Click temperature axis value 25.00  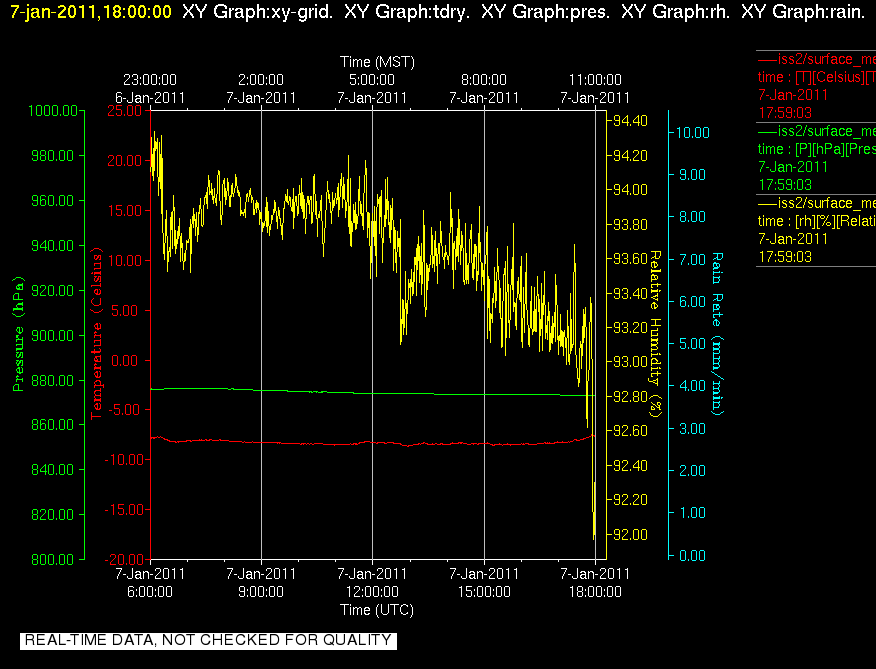[x=125, y=111]
